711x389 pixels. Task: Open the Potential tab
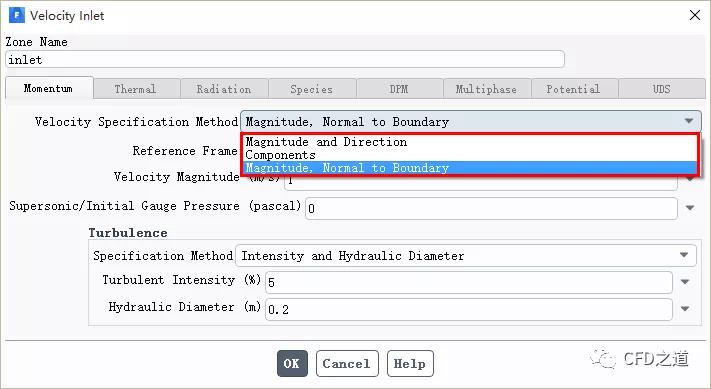(574, 88)
